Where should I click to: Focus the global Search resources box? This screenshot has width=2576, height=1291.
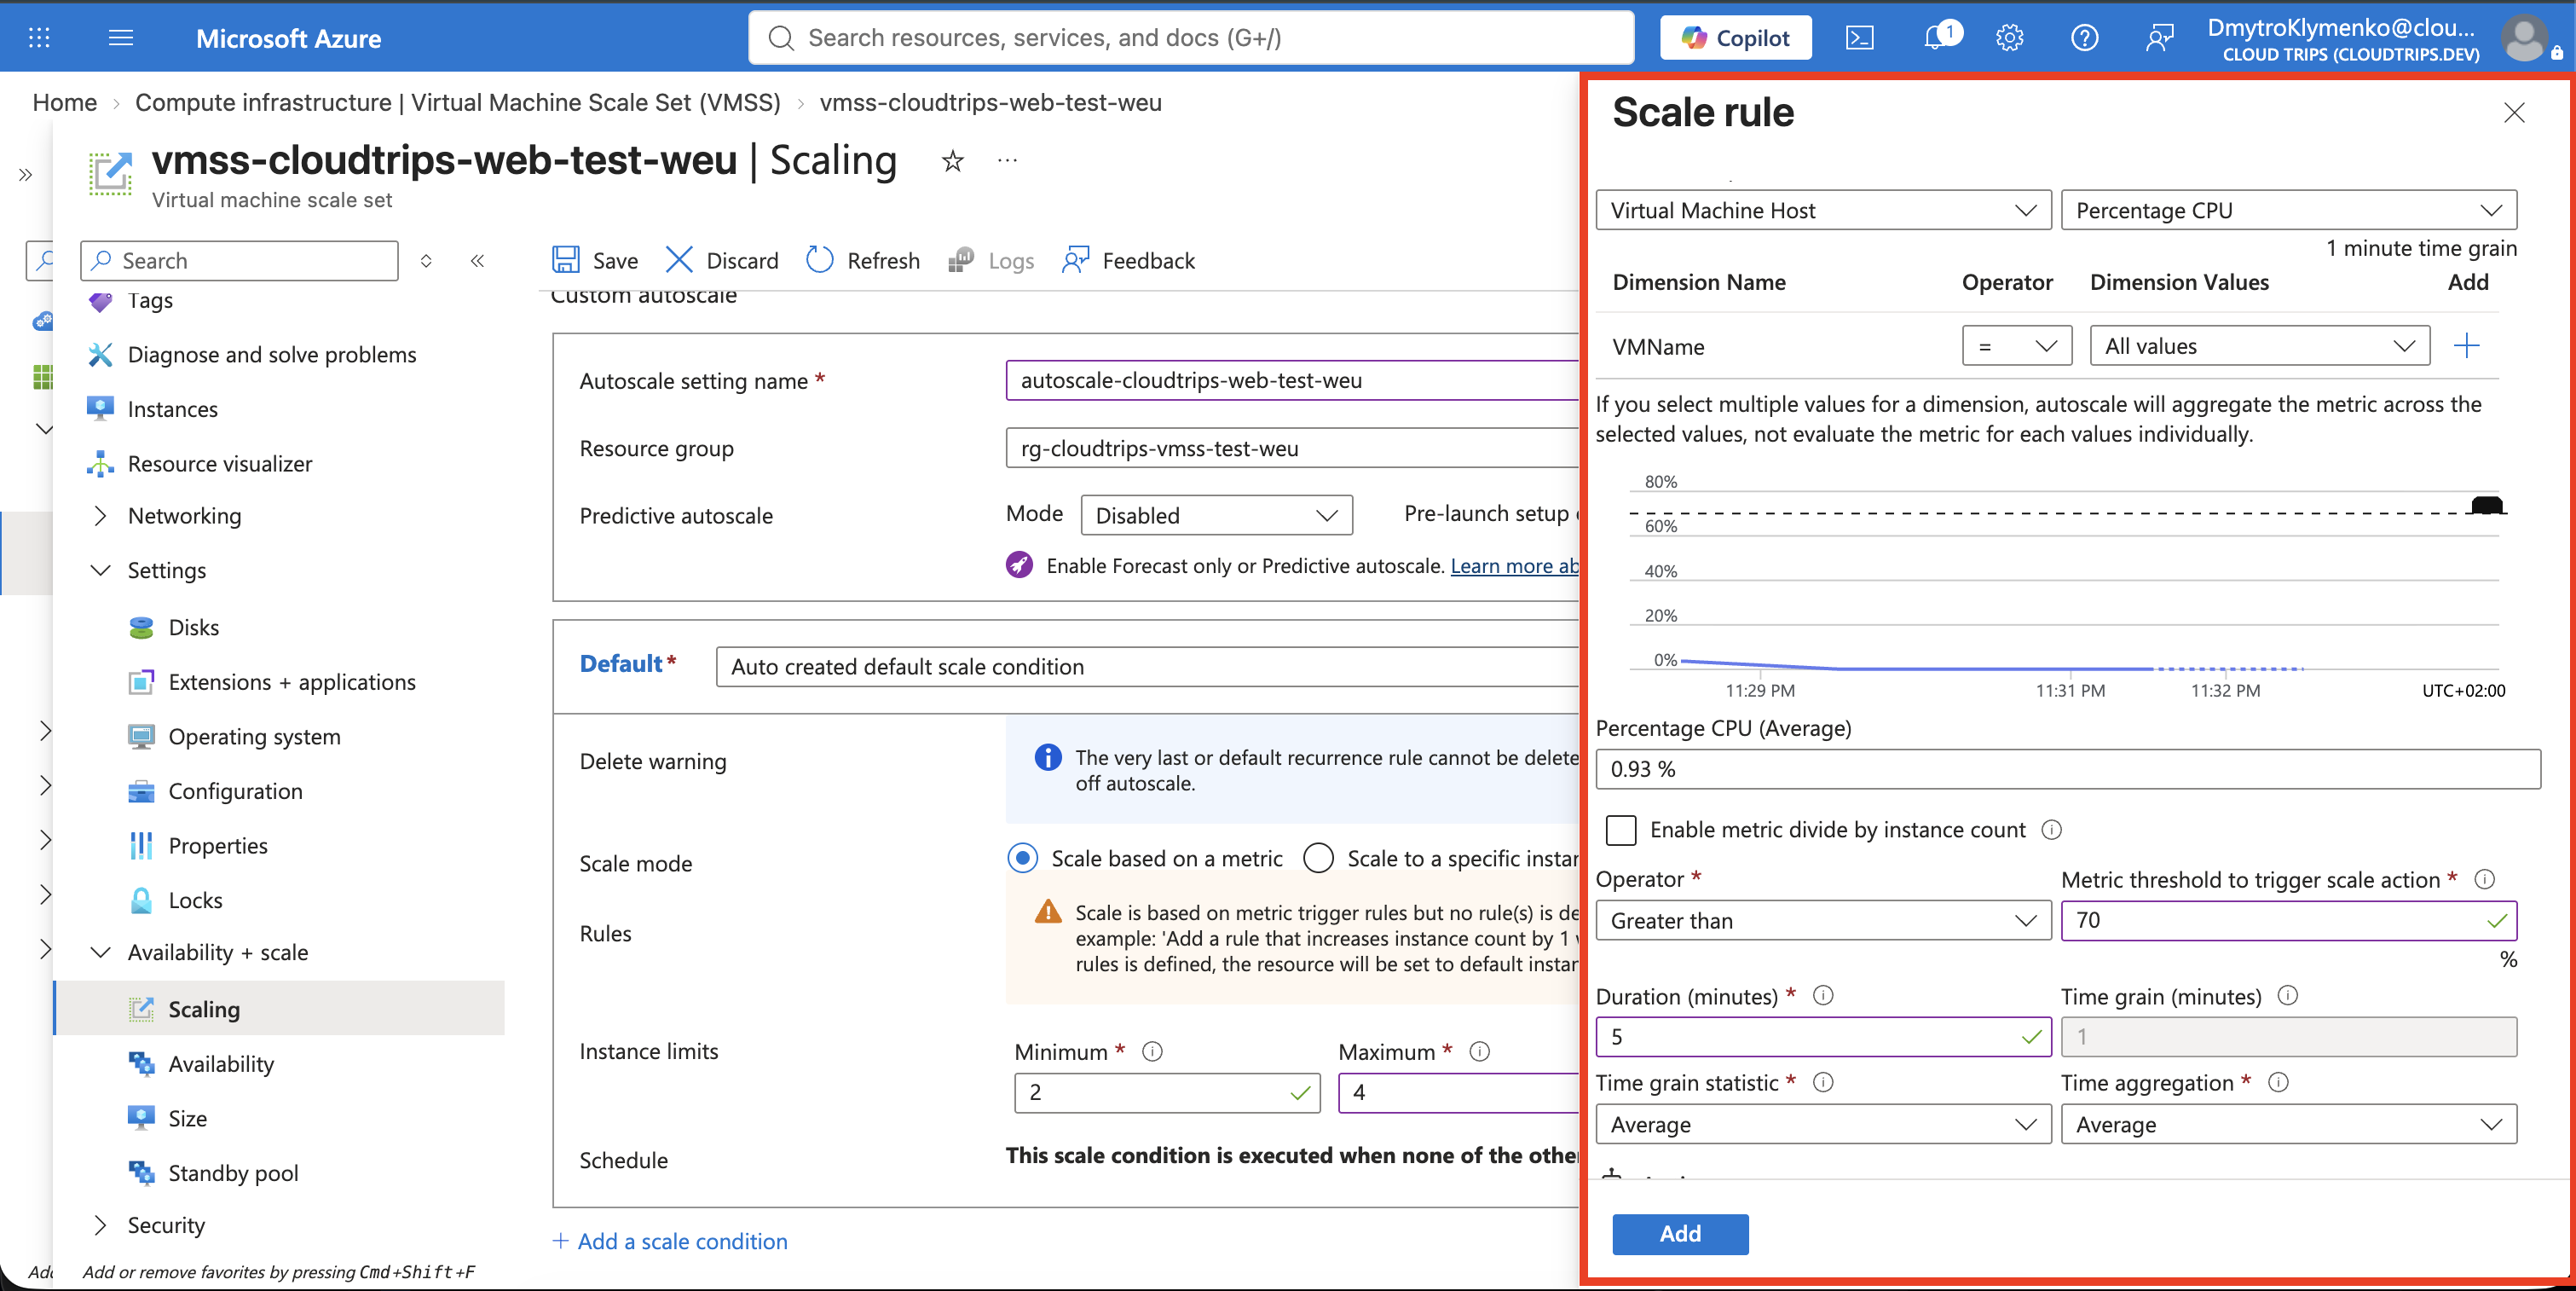pyautogui.click(x=1191, y=38)
